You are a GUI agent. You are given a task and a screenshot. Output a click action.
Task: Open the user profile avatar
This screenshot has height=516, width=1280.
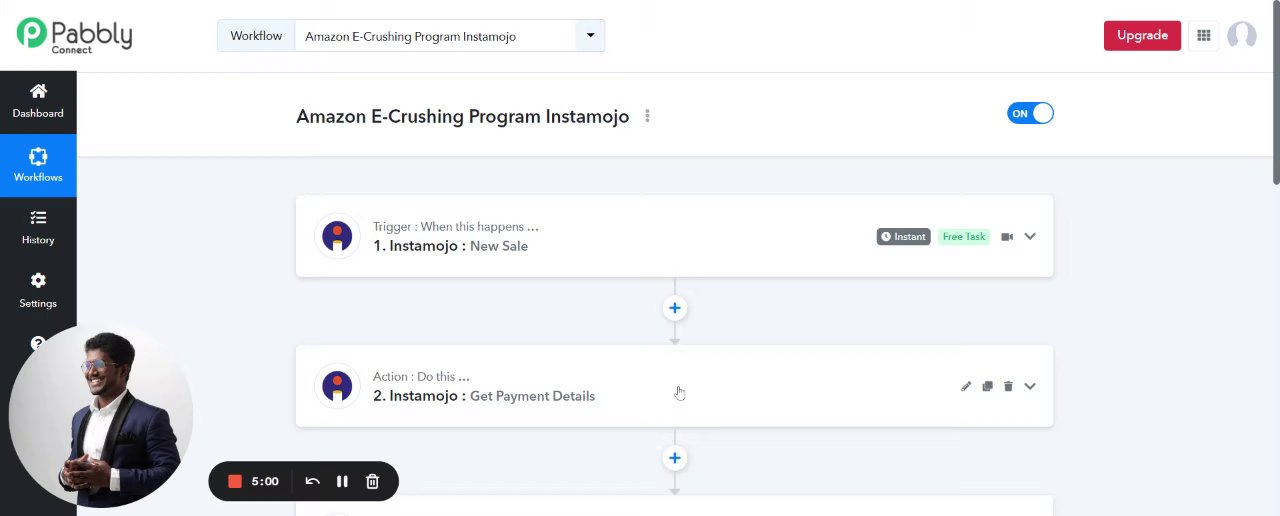(x=1241, y=36)
